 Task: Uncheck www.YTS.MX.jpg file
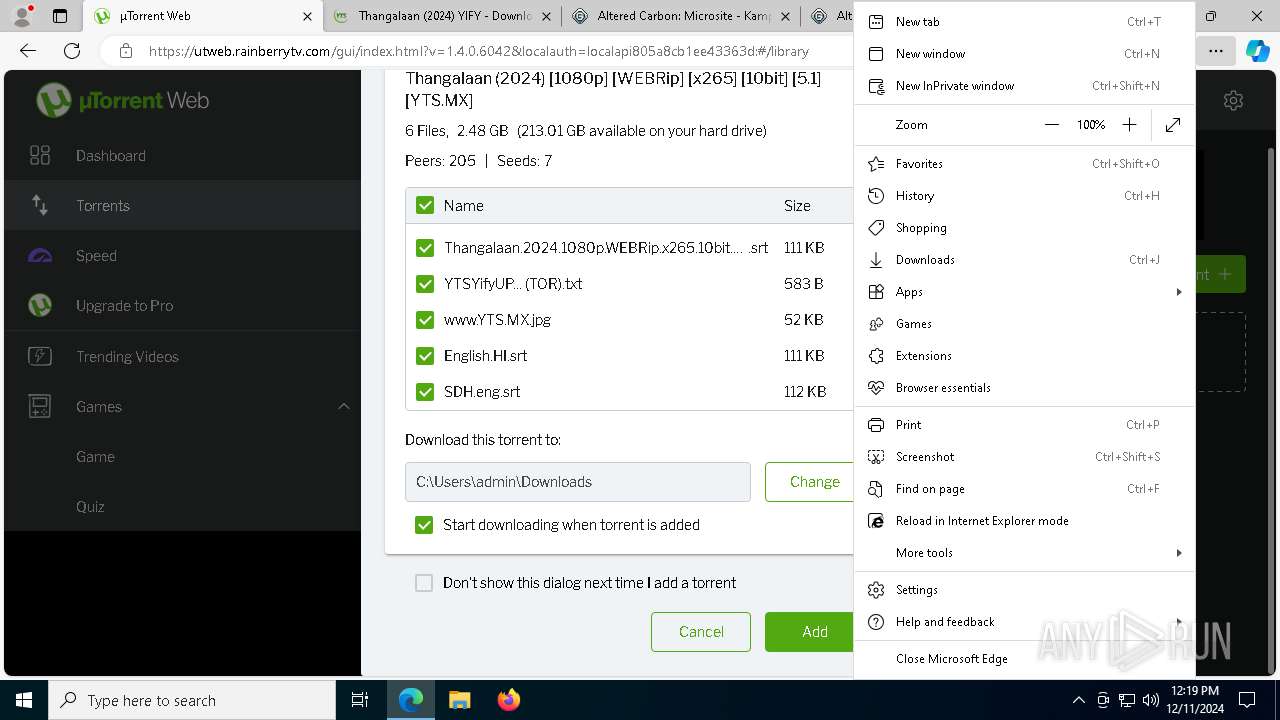(x=425, y=319)
